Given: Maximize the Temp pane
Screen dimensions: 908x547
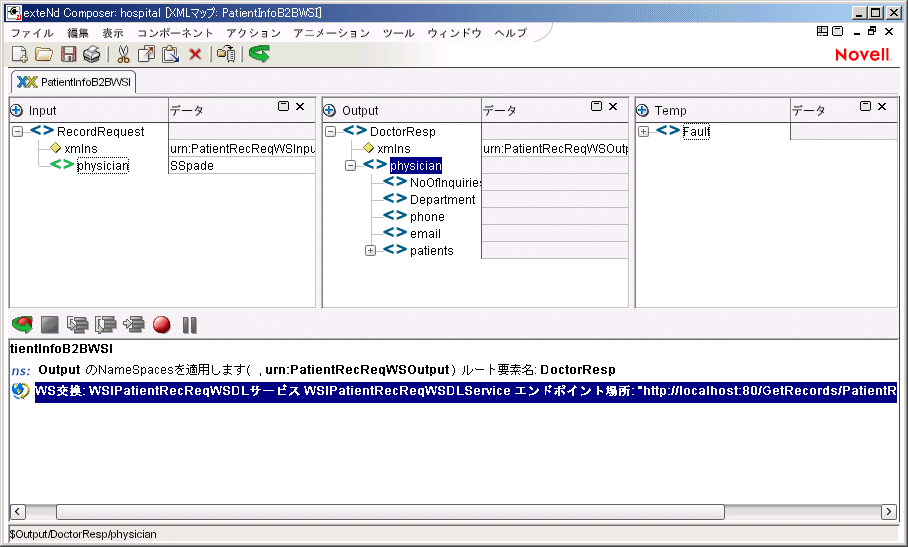Looking at the screenshot, I should coord(865,106).
